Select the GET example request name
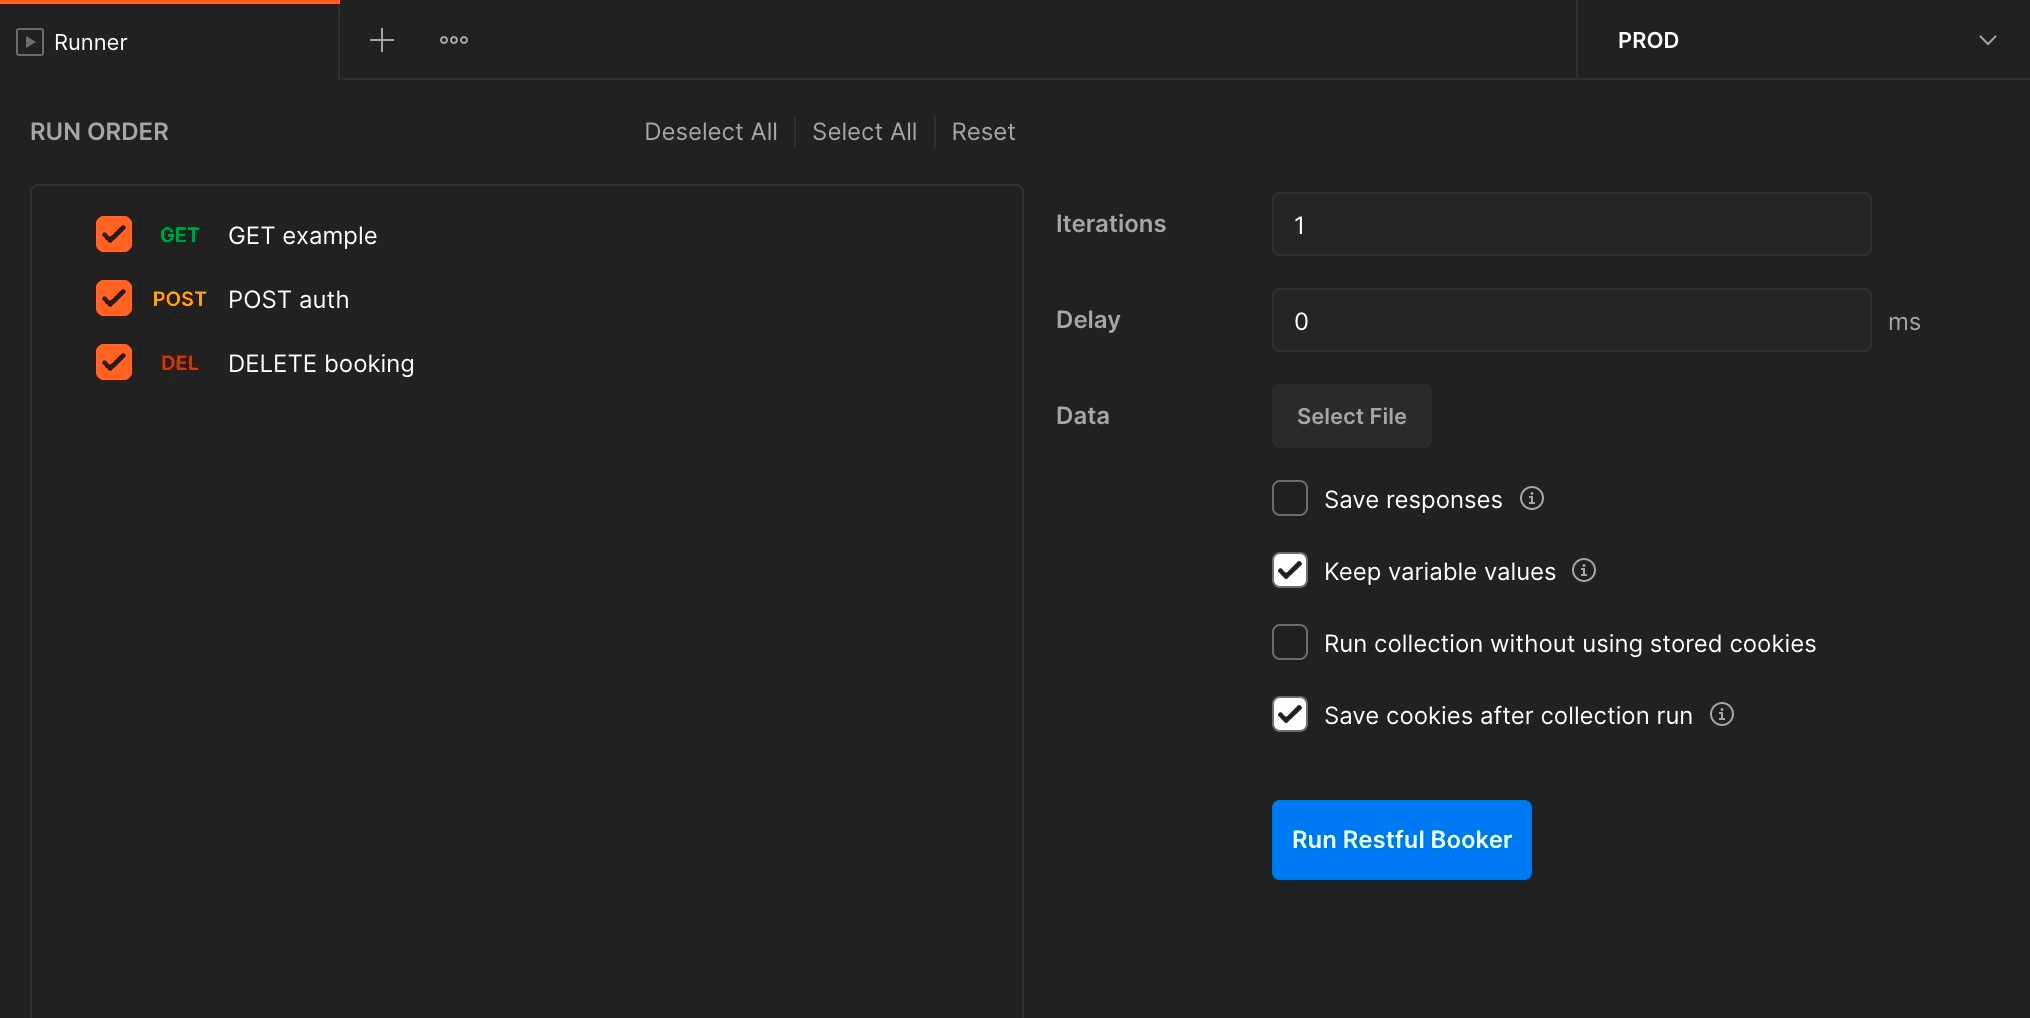This screenshot has height=1018, width=2030. click(x=303, y=236)
